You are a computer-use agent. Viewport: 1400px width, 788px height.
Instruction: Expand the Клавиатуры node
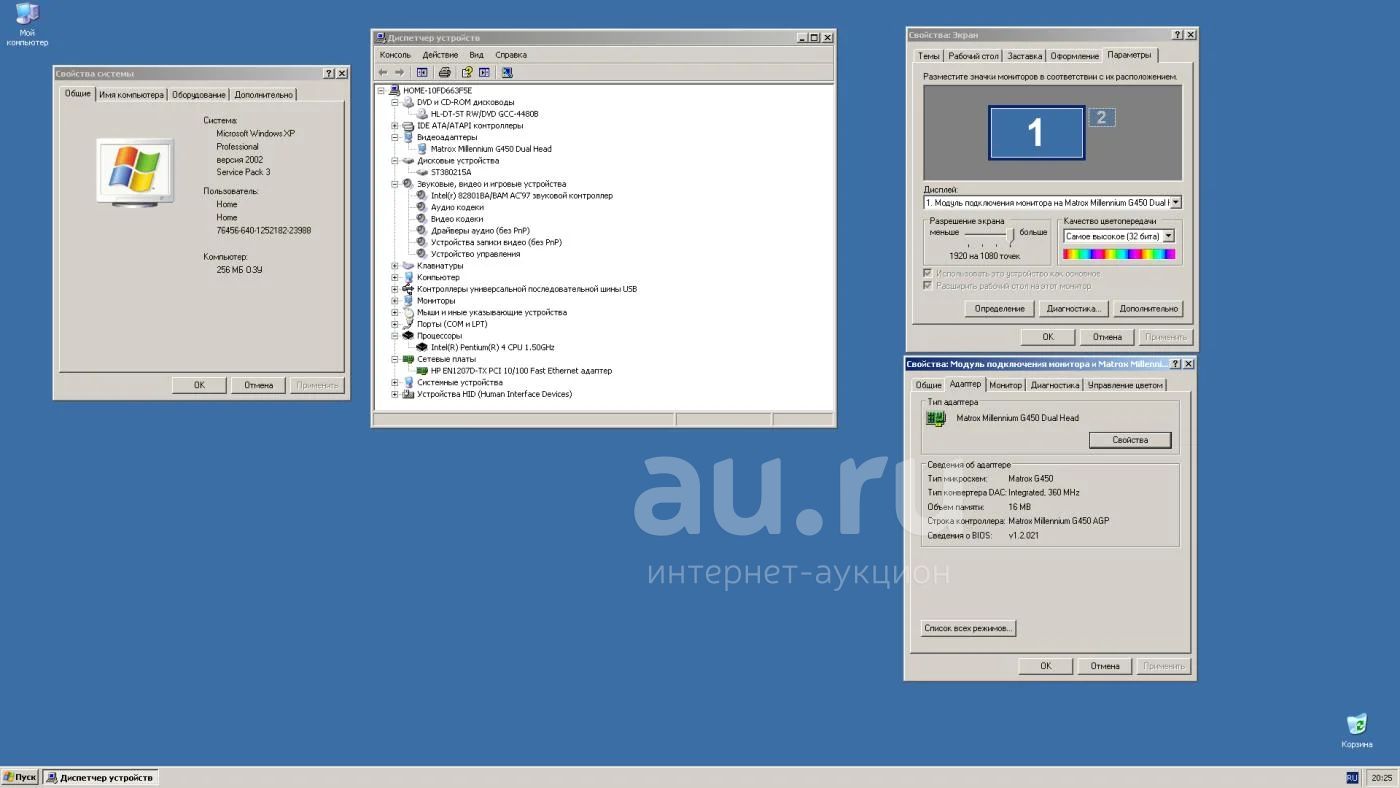[x=395, y=266]
